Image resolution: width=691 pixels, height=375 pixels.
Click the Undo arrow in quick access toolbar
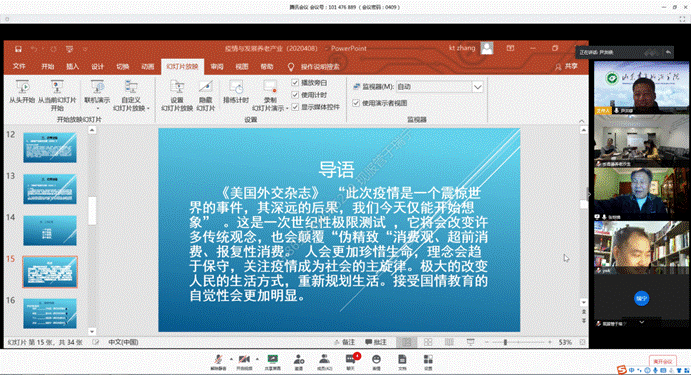point(34,49)
